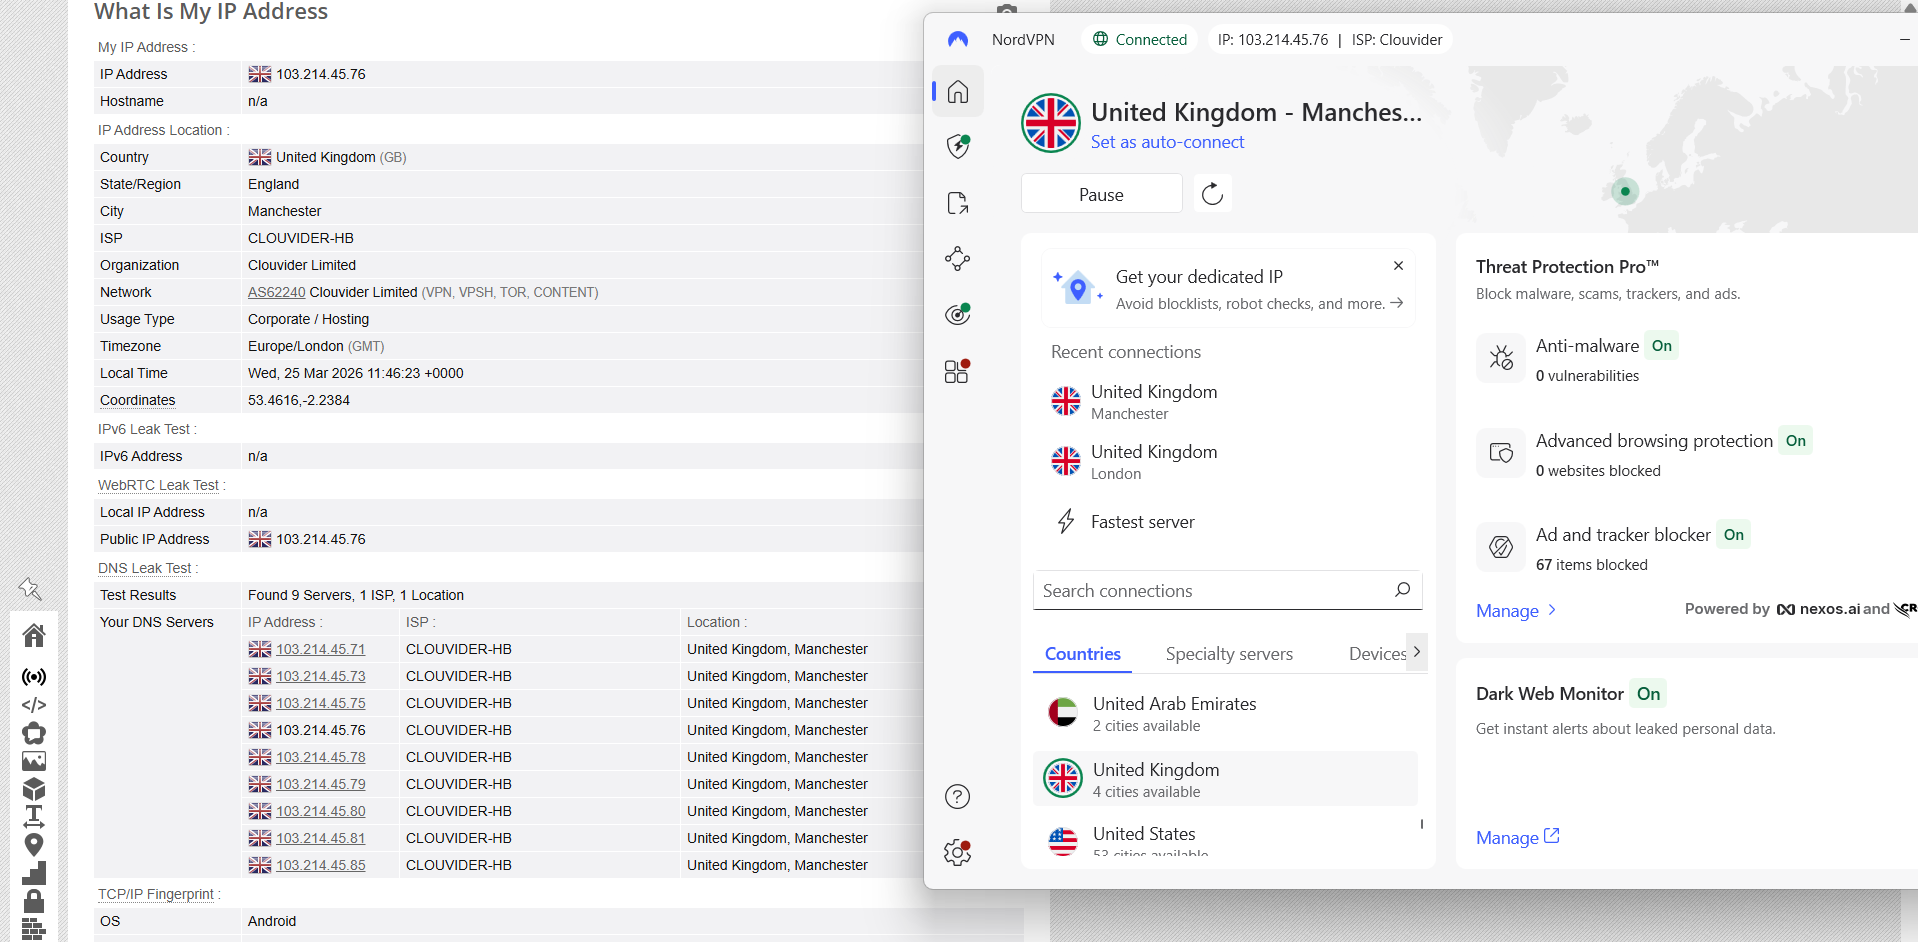Open the NordVPN help panel
The image size is (1918, 942).
click(x=957, y=796)
